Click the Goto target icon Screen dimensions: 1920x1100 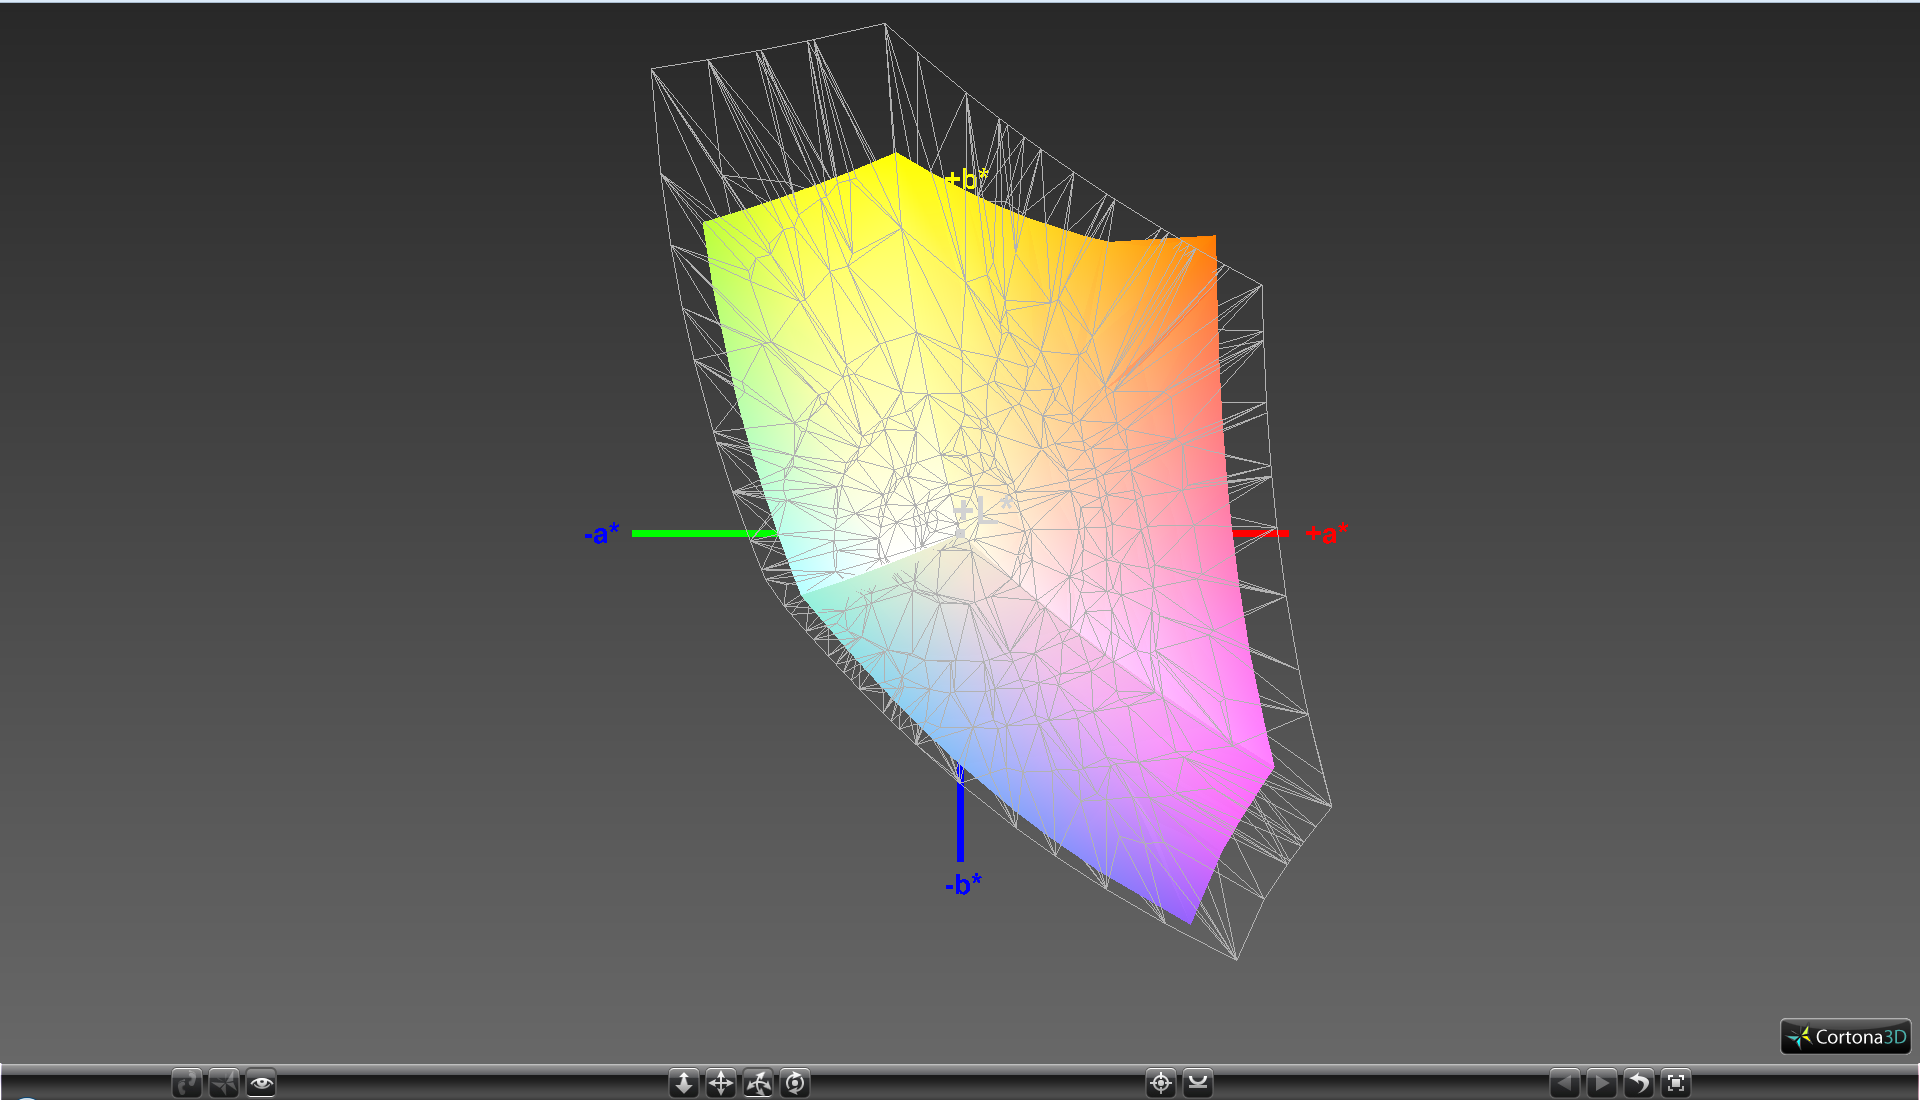1161,1083
